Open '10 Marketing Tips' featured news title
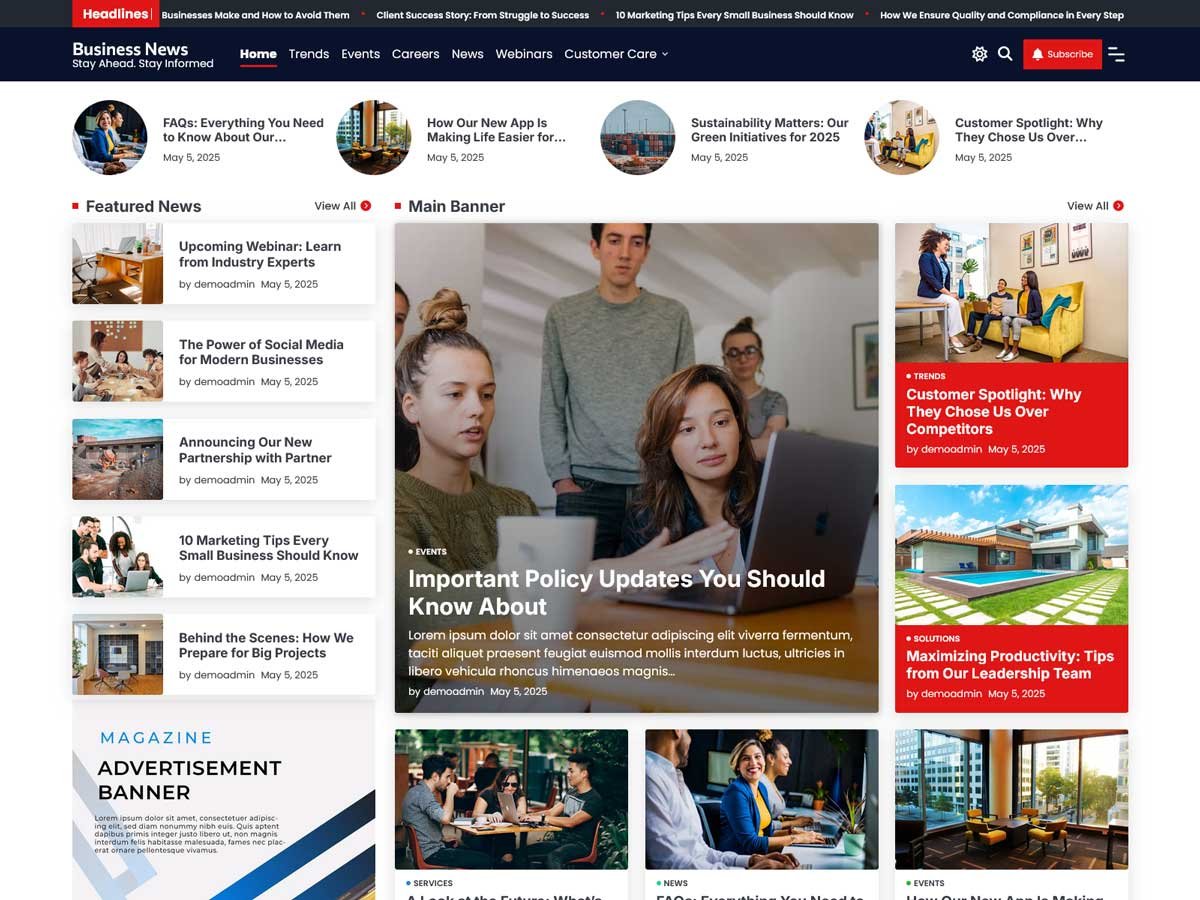 coord(268,548)
